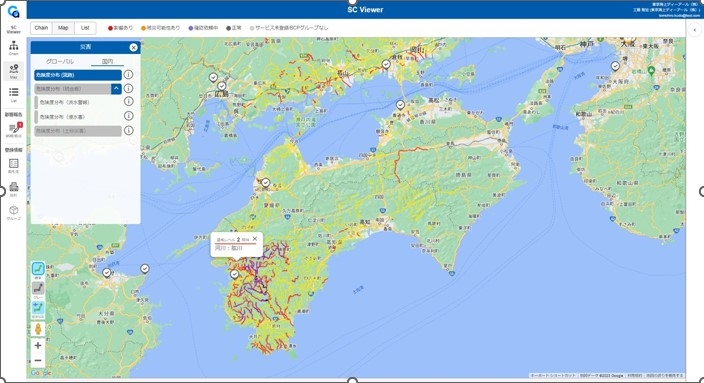Image resolution: width=704 pixels, height=383 pixels.
Task: Close the river level info popup
Action: (x=255, y=239)
